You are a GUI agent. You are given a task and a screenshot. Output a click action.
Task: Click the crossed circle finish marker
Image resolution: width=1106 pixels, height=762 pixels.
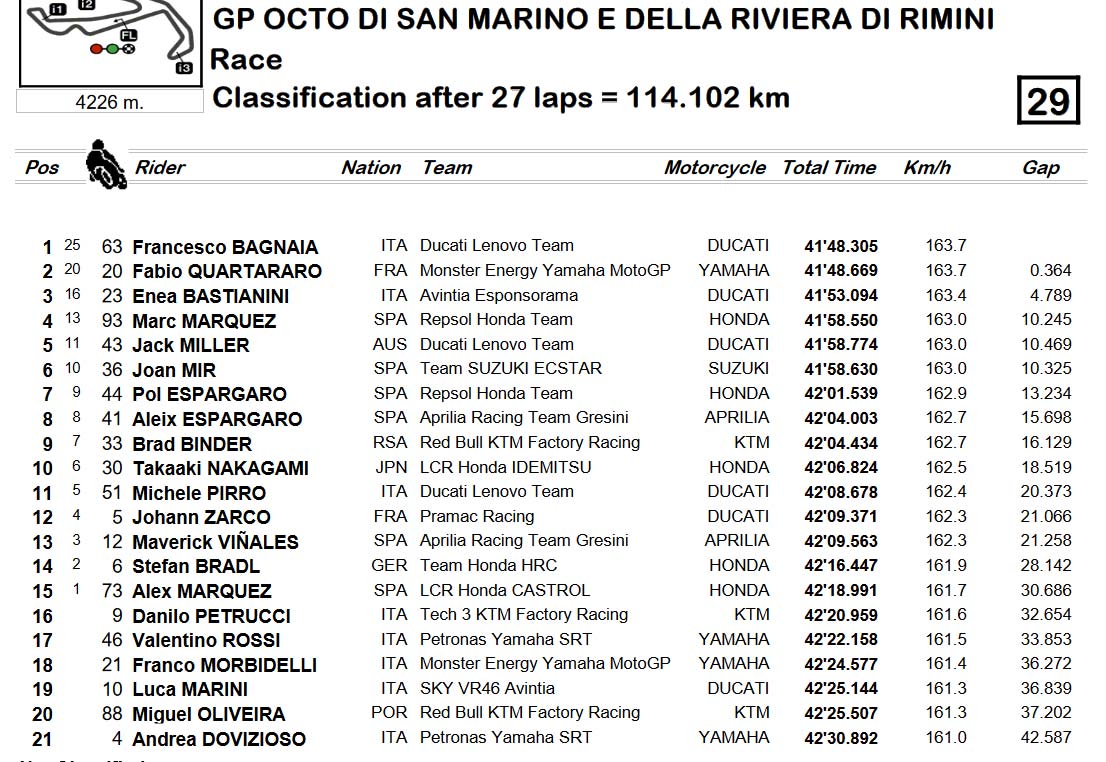(128, 49)
